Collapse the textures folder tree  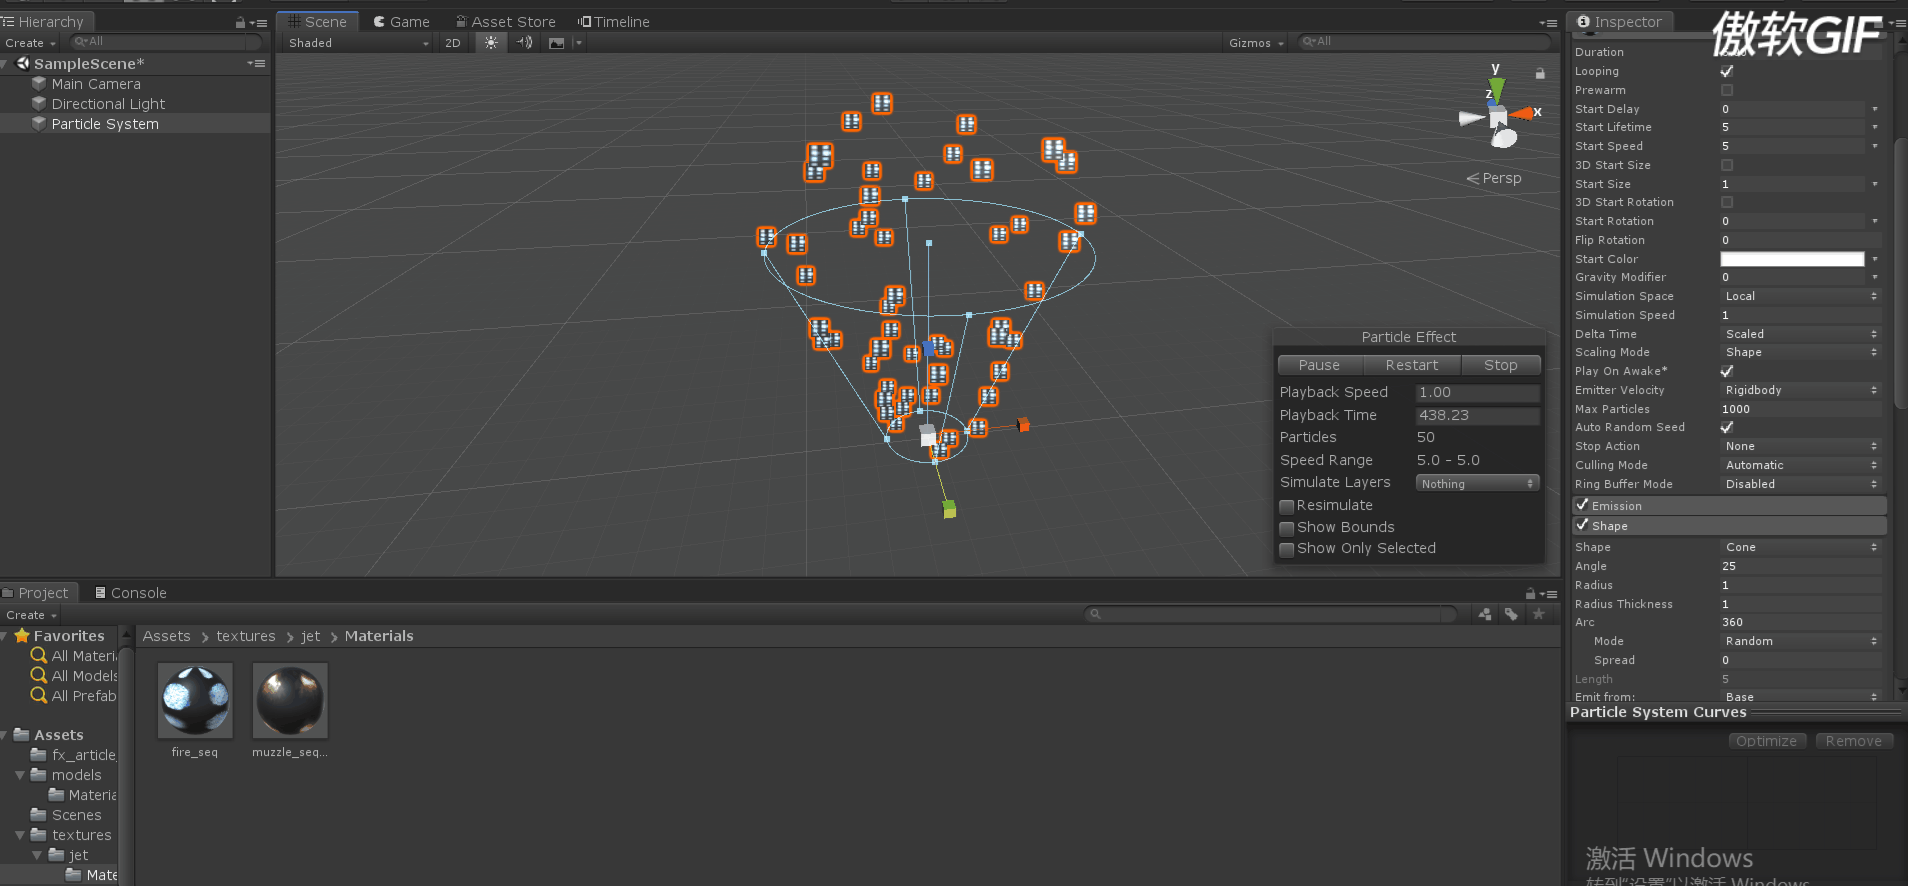click(19, 835)
